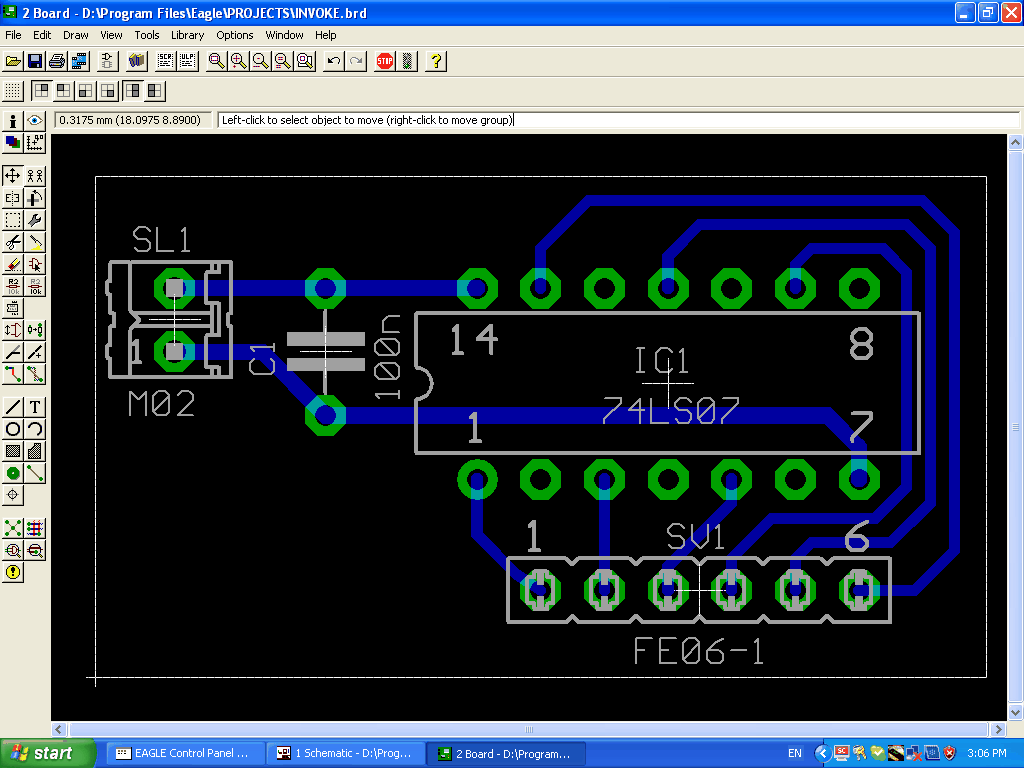Select the Polygon tool
The image size is (1024, 768).
coord(35,451)
